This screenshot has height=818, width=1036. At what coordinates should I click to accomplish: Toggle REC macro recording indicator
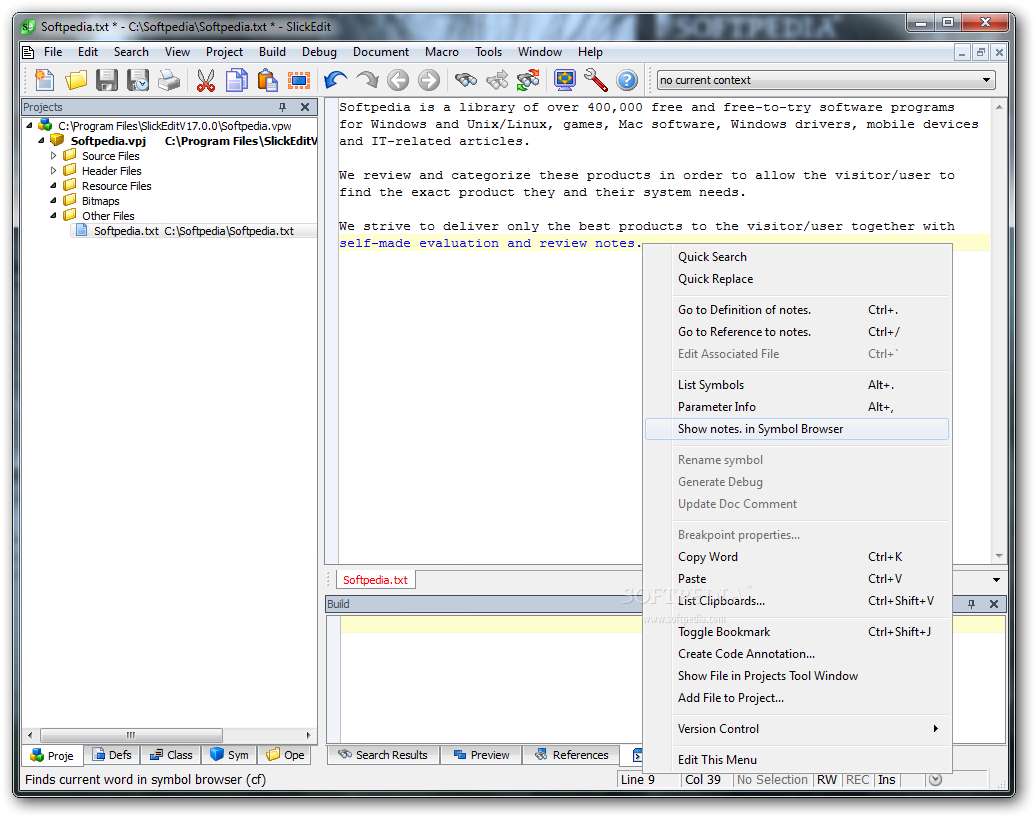858,780
